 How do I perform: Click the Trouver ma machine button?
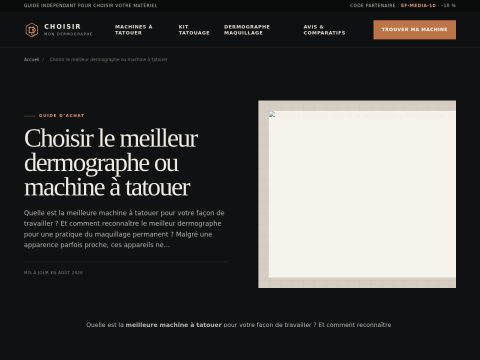(x=414, y=30)
